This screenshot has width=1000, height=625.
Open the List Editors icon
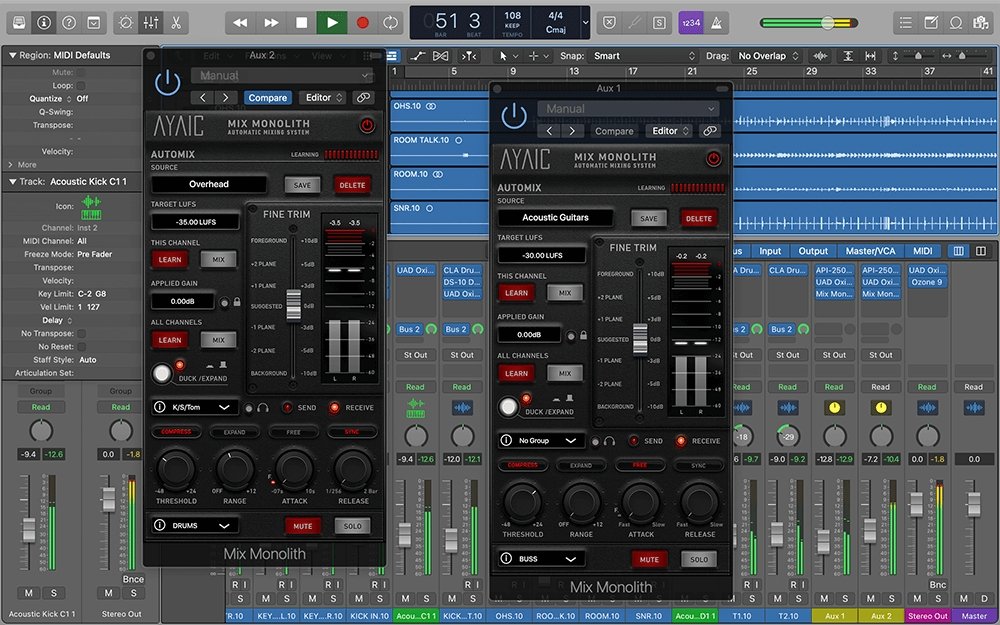click(x=906, y=23)
